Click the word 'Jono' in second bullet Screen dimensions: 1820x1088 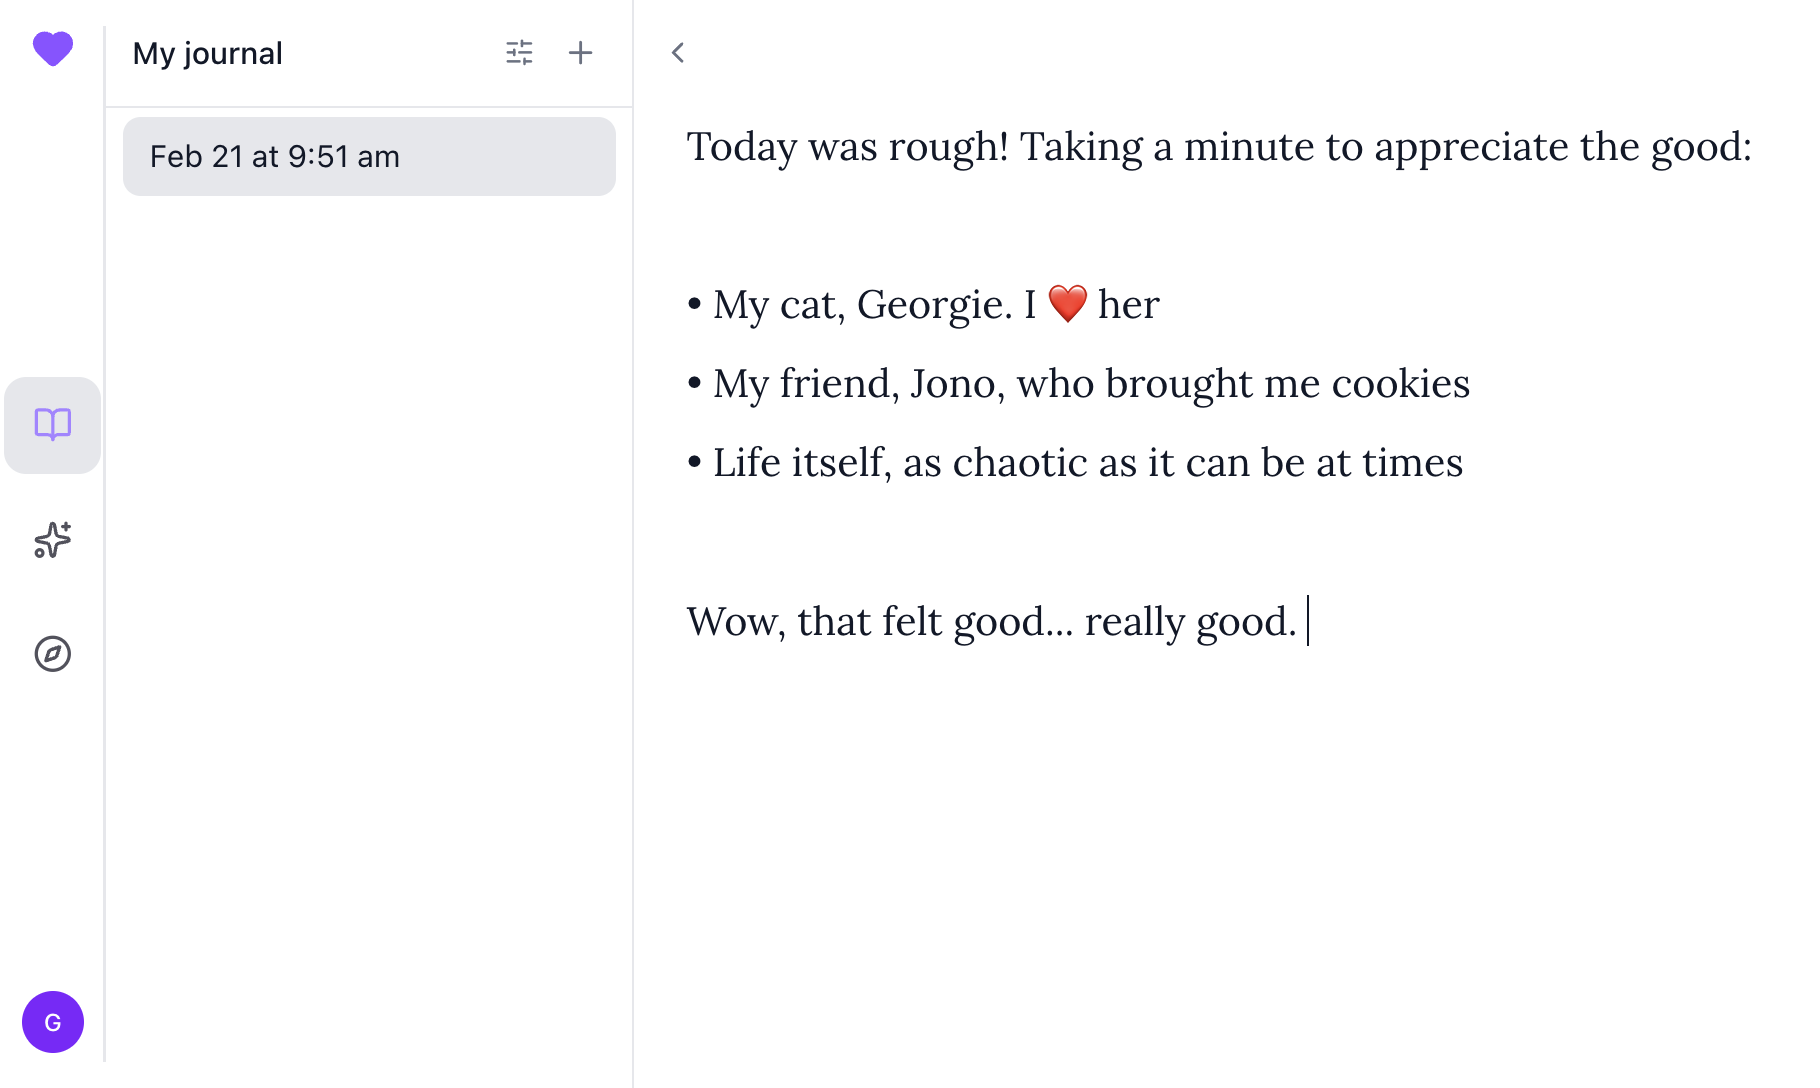tap(952, 384)
